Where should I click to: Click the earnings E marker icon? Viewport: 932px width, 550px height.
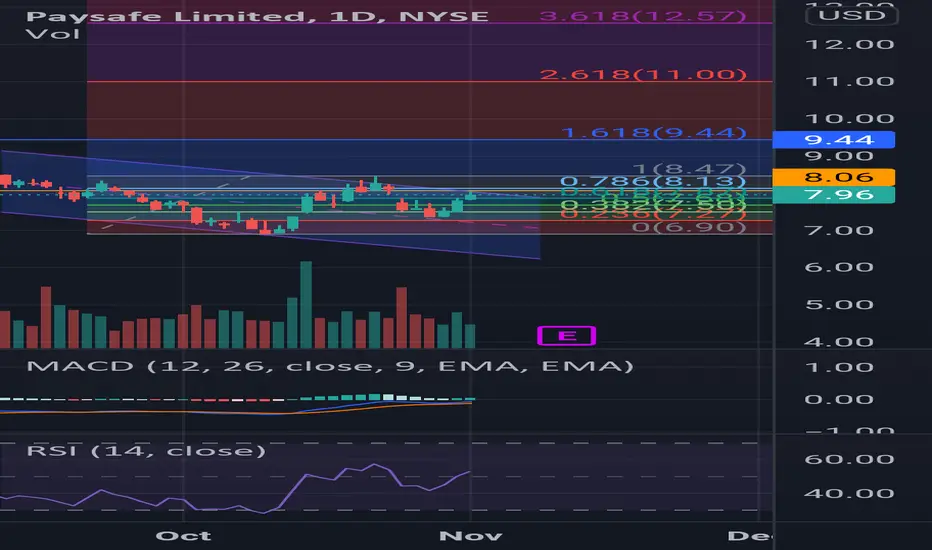(566, 336)
